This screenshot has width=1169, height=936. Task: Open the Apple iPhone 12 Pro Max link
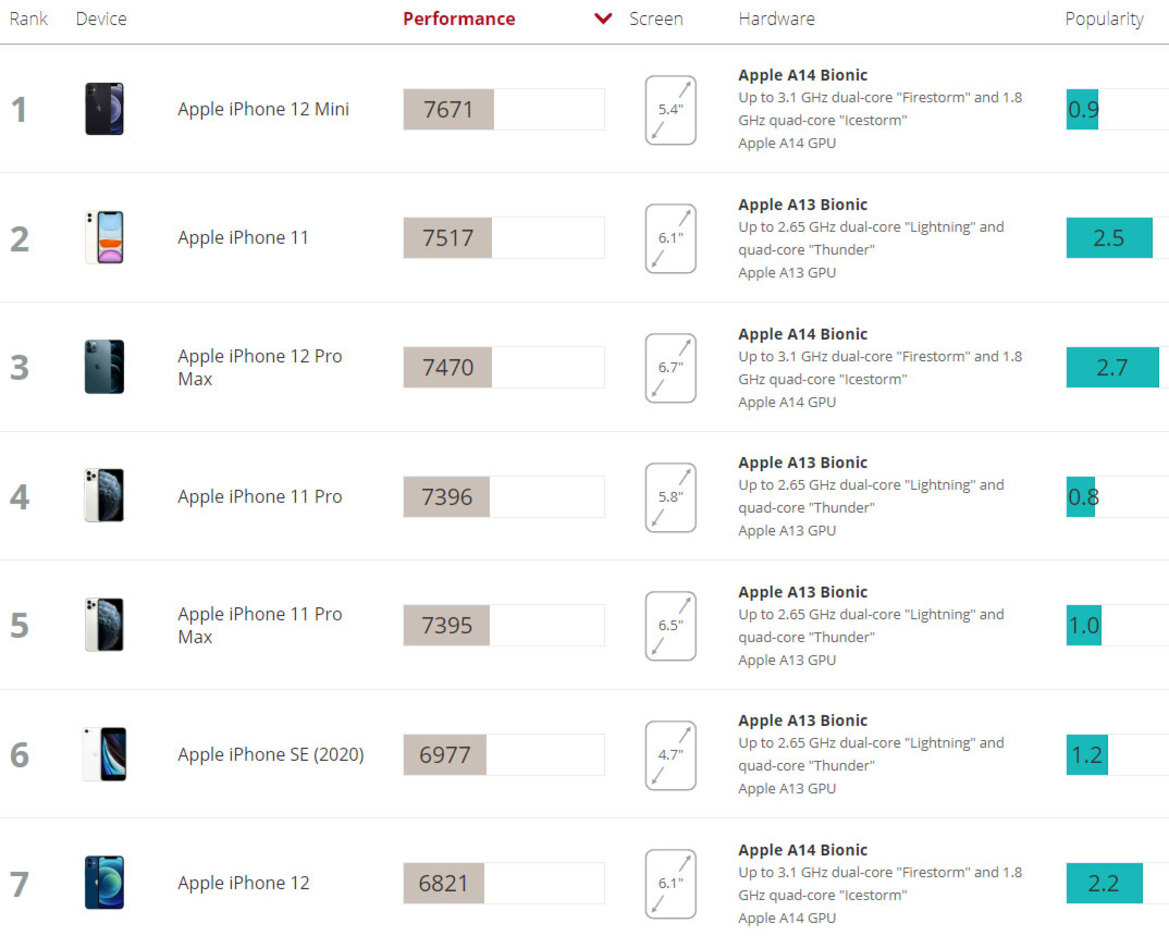click(x=259, y=367)
